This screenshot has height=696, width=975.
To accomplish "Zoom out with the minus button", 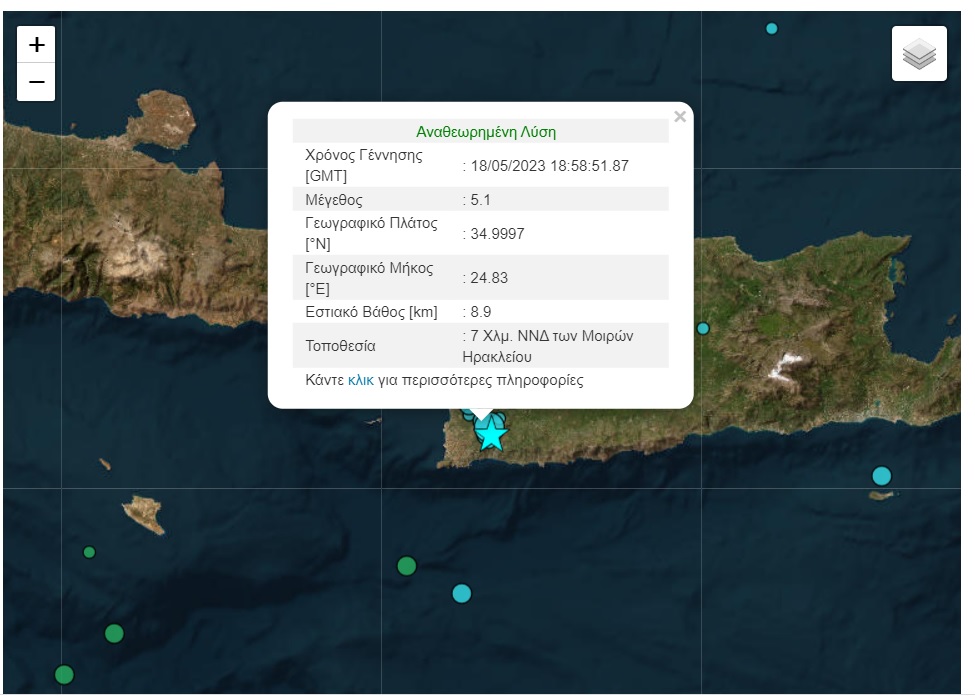I will [x=36, y=82].
